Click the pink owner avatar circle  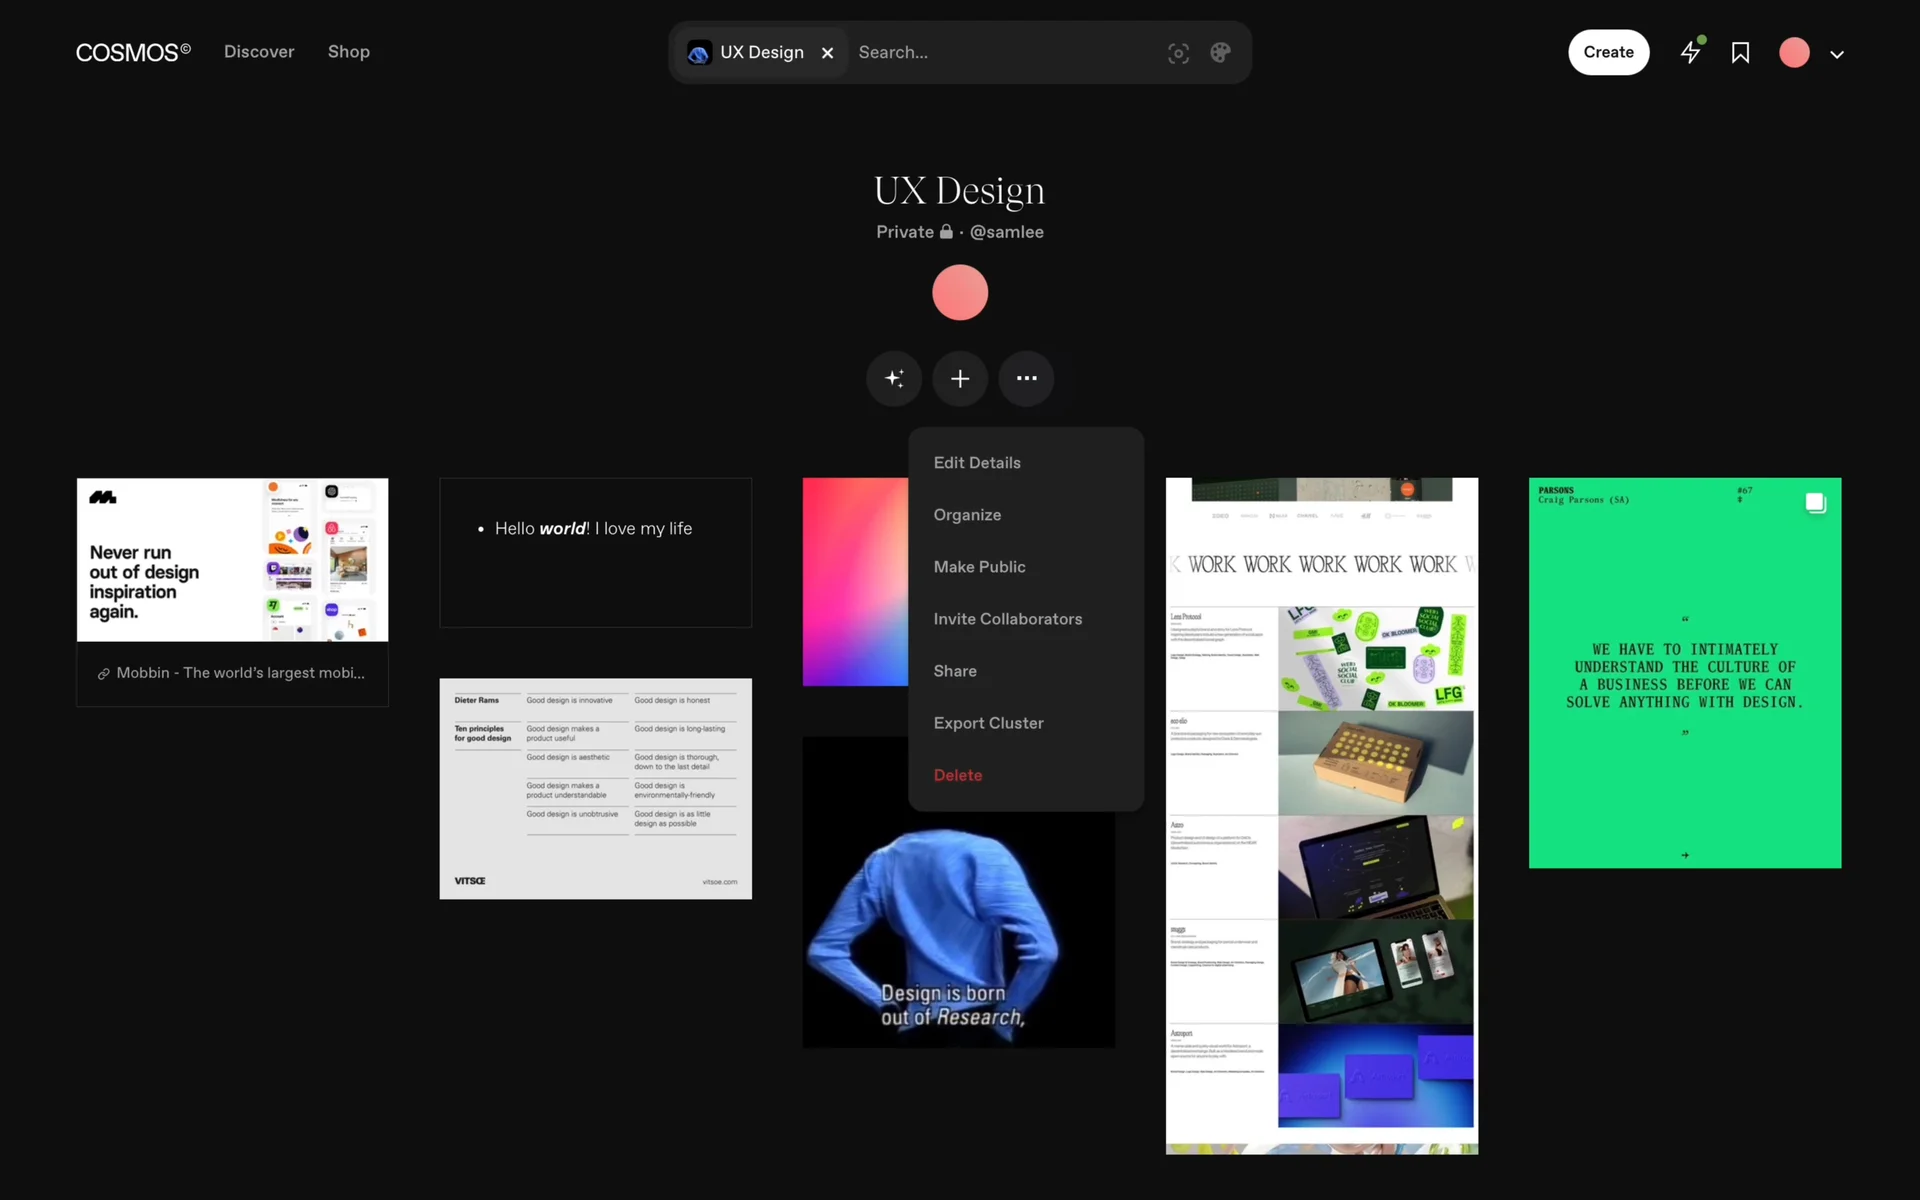pyautogui.click(x=960, y=292)
